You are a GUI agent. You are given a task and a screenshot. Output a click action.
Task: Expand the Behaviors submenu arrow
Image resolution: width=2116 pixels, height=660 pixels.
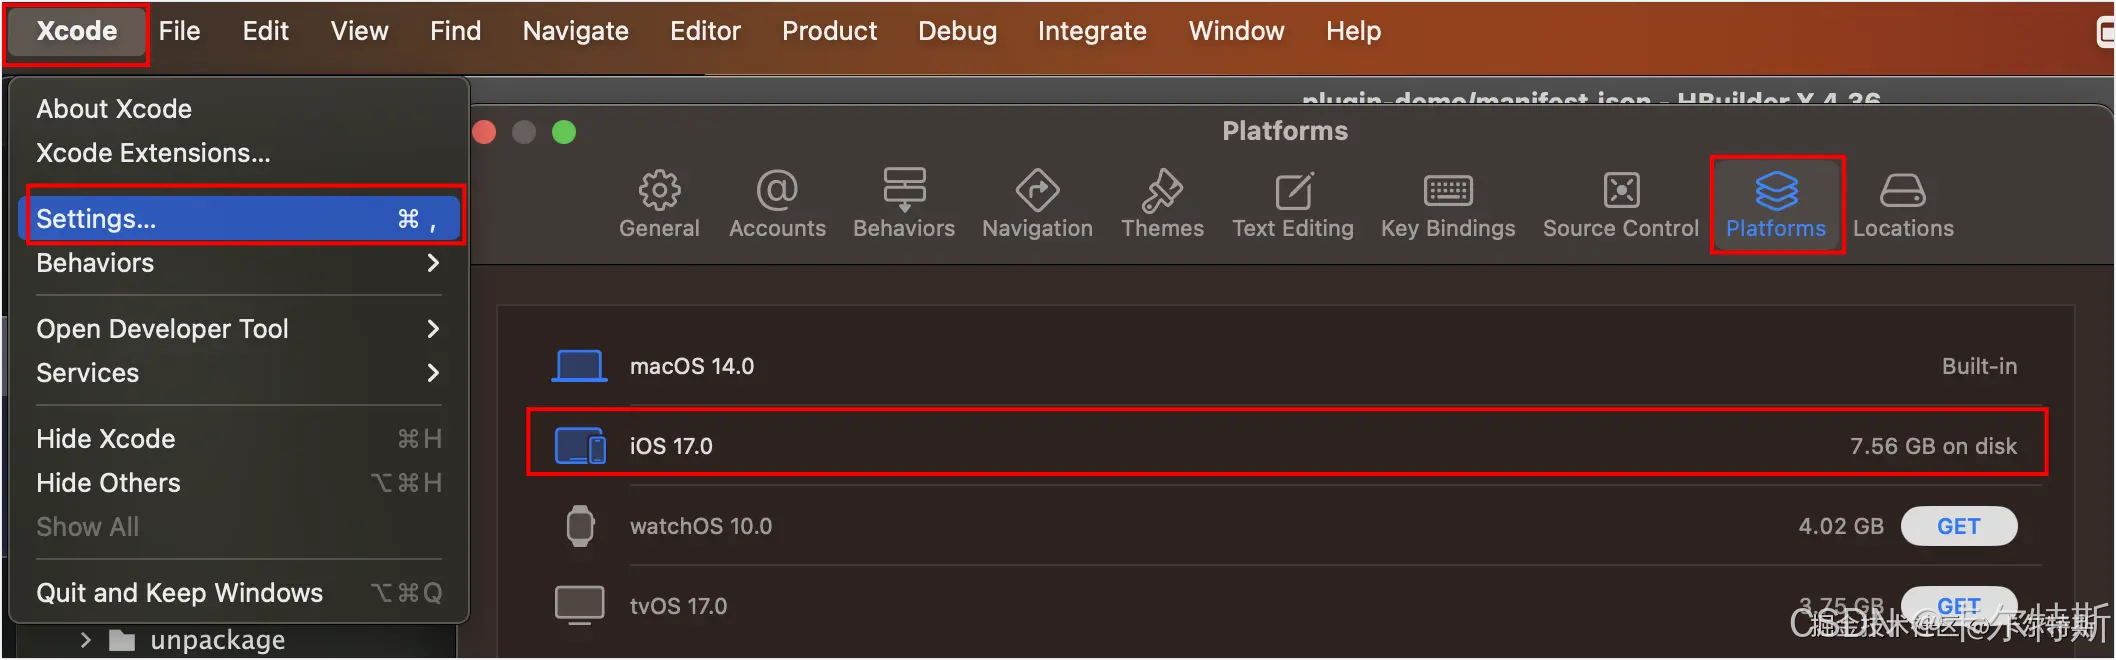pyautogui.click(x=433, y=263)
